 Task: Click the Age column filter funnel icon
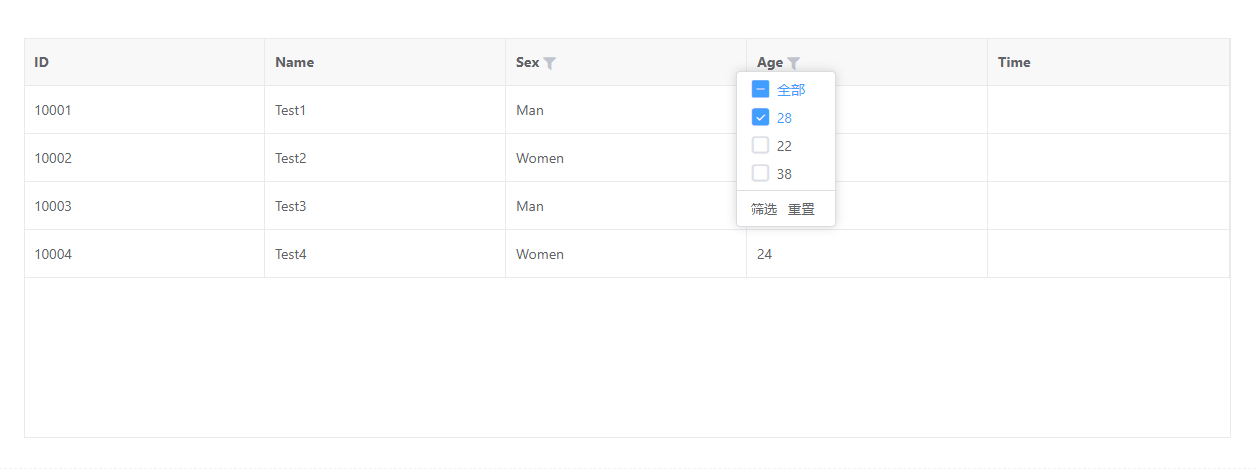point(793,63)
